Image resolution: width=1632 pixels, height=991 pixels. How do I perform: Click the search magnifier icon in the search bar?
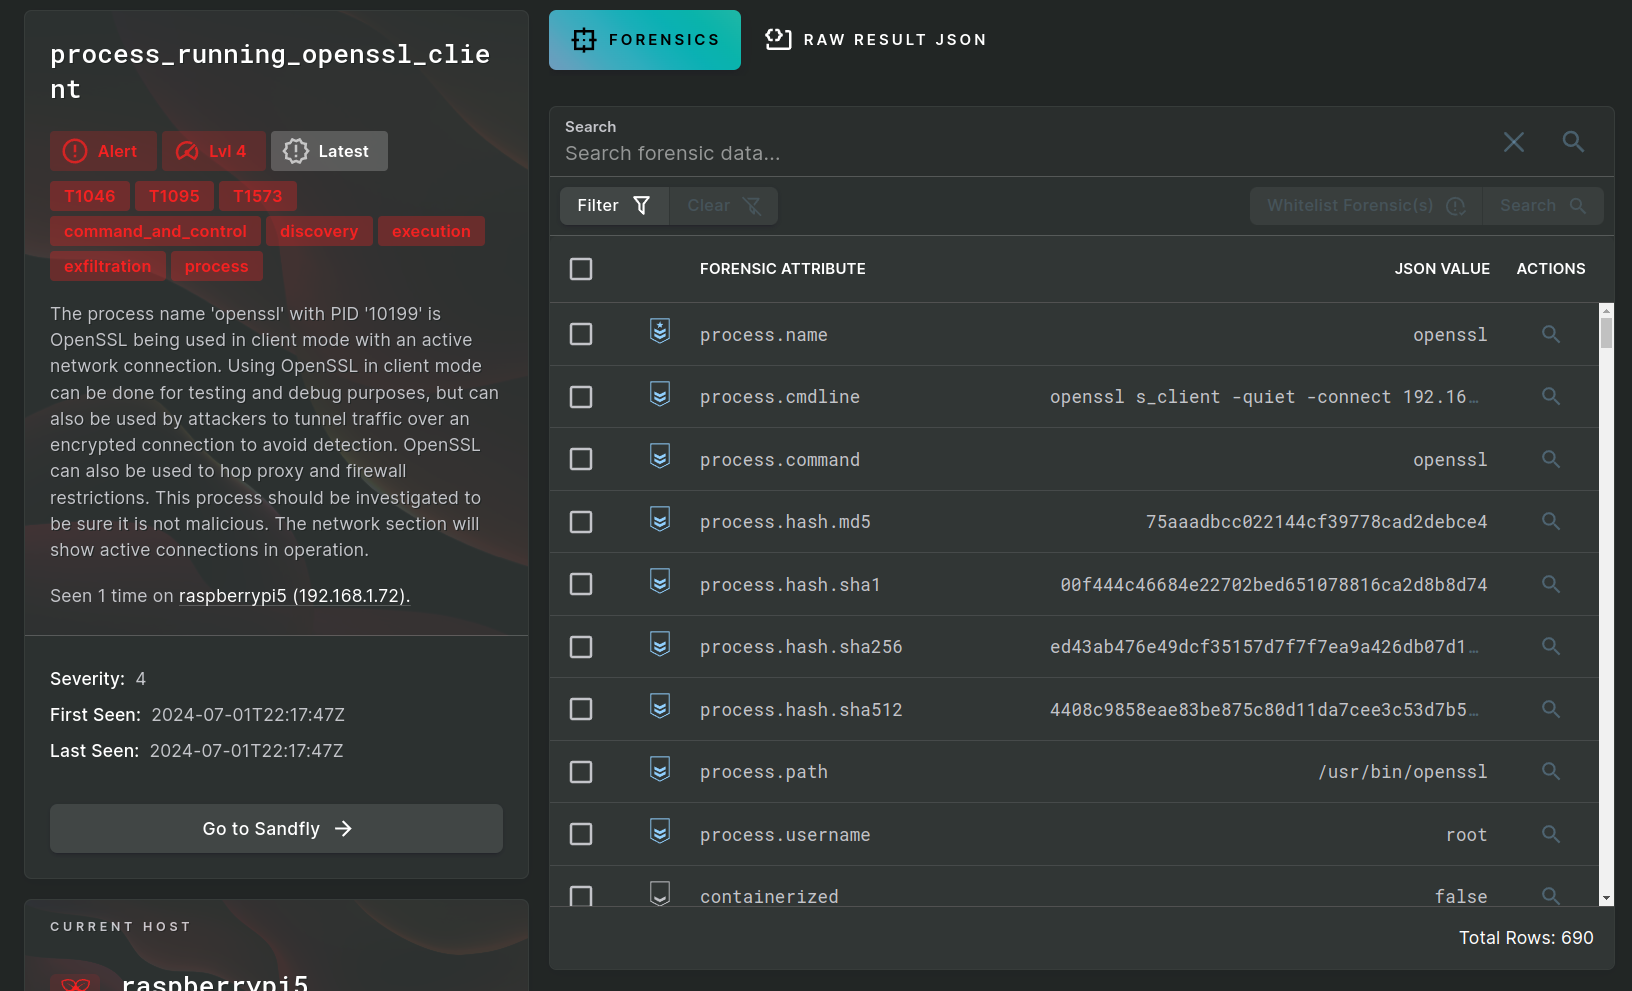click(x=1573, y=142)
